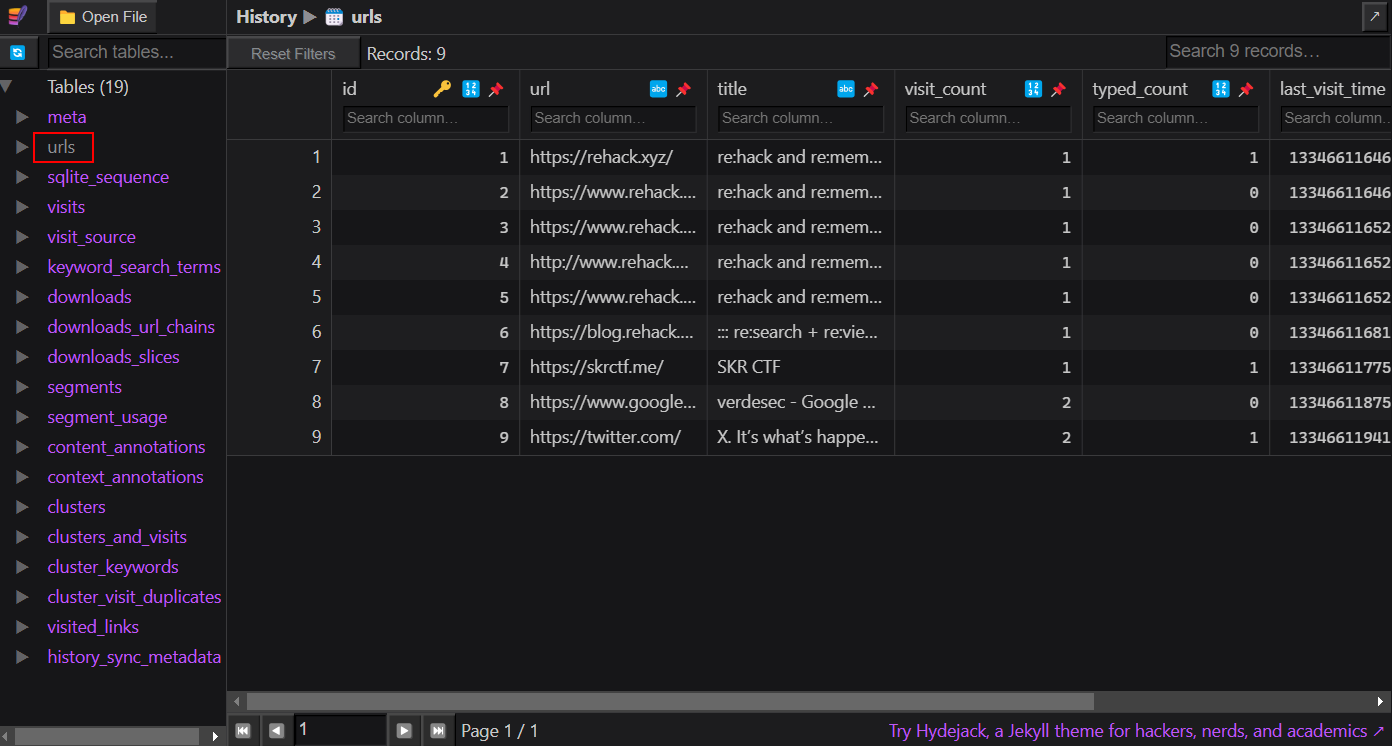The width and height of the screenshot is (1392, 746).
Task: Toggle the pin on the title column
Action: click(x=871, y=90)
